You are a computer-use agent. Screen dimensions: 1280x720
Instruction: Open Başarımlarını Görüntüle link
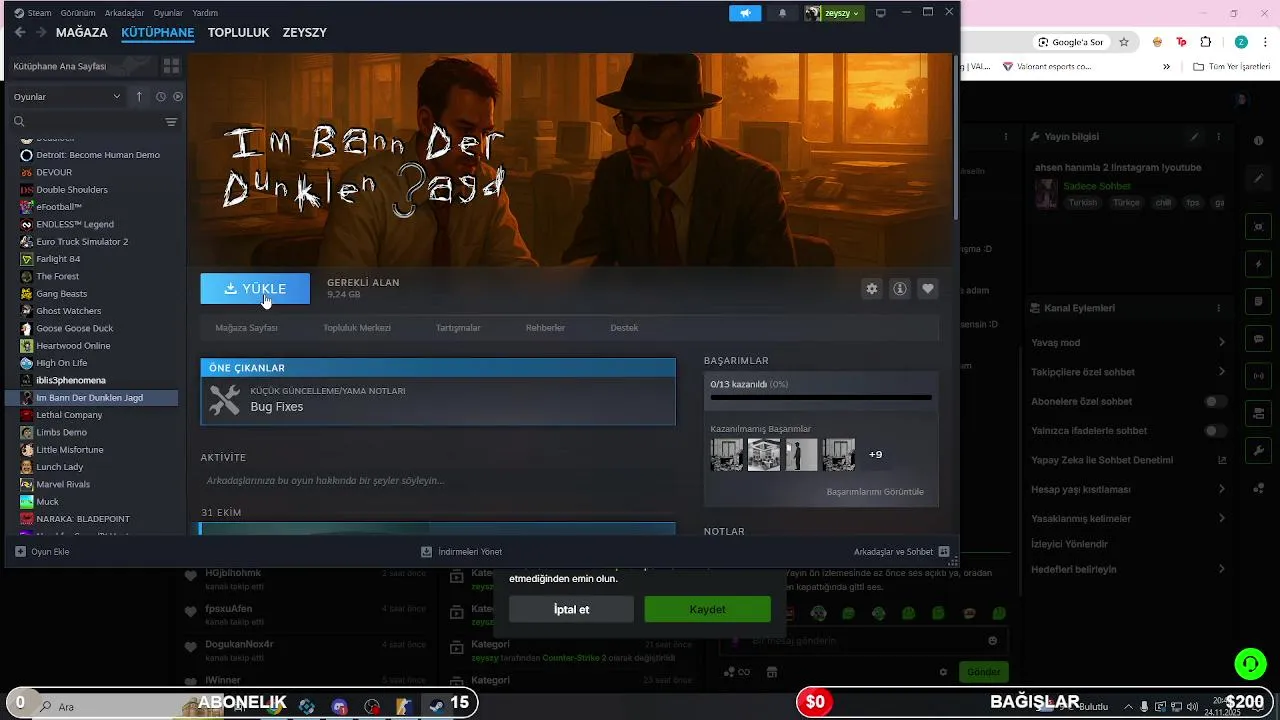(x=875, y=492)
